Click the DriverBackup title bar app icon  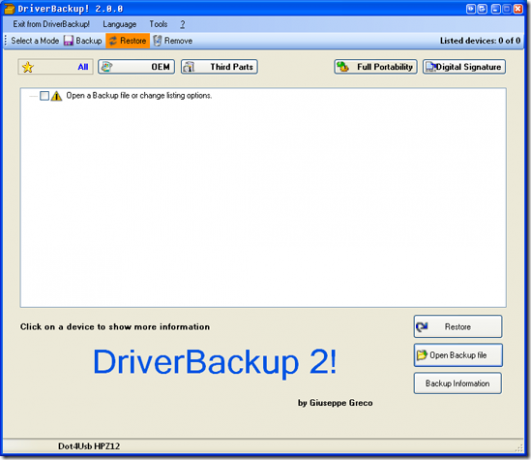(9, 9)
